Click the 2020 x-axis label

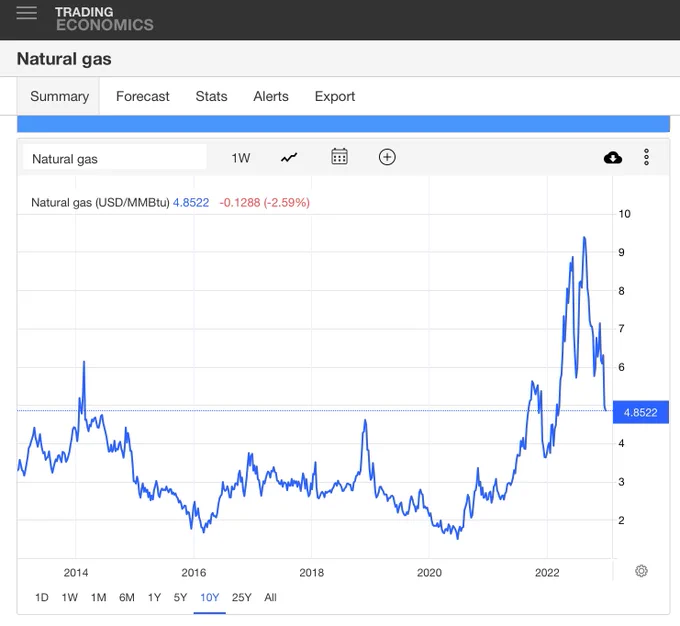tap(429, 573)
